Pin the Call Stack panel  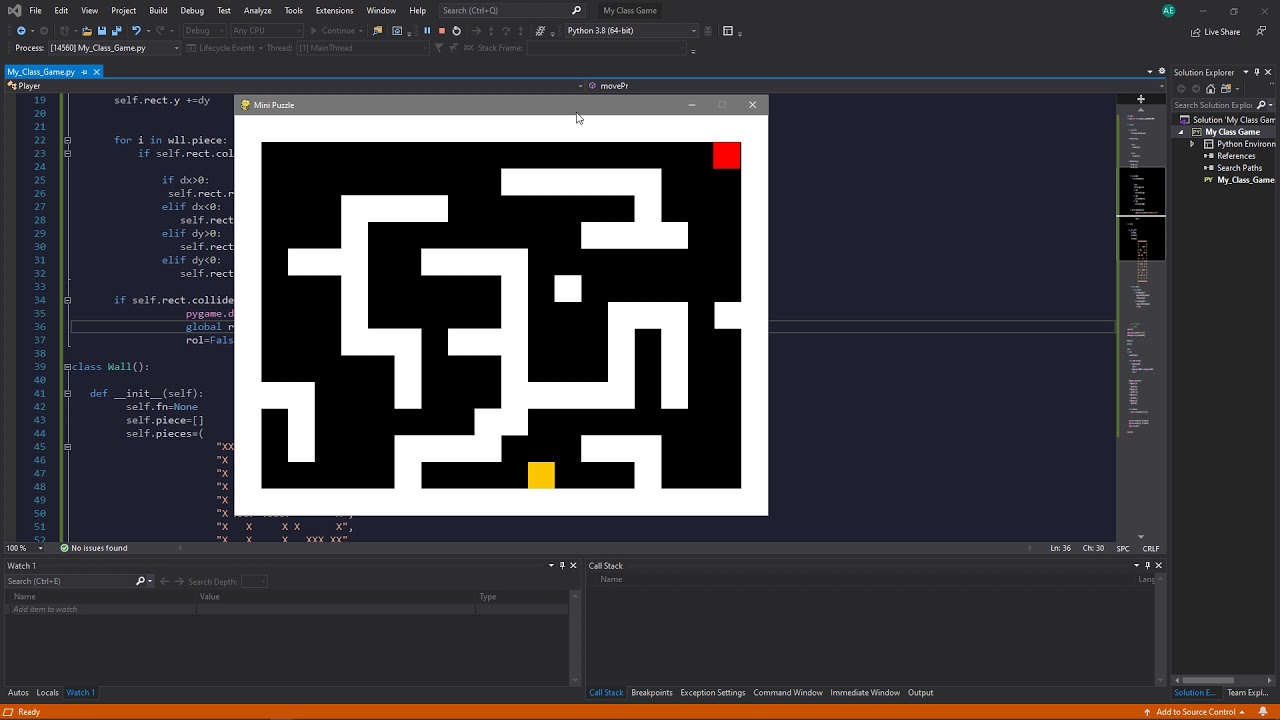coord(1147,566)
